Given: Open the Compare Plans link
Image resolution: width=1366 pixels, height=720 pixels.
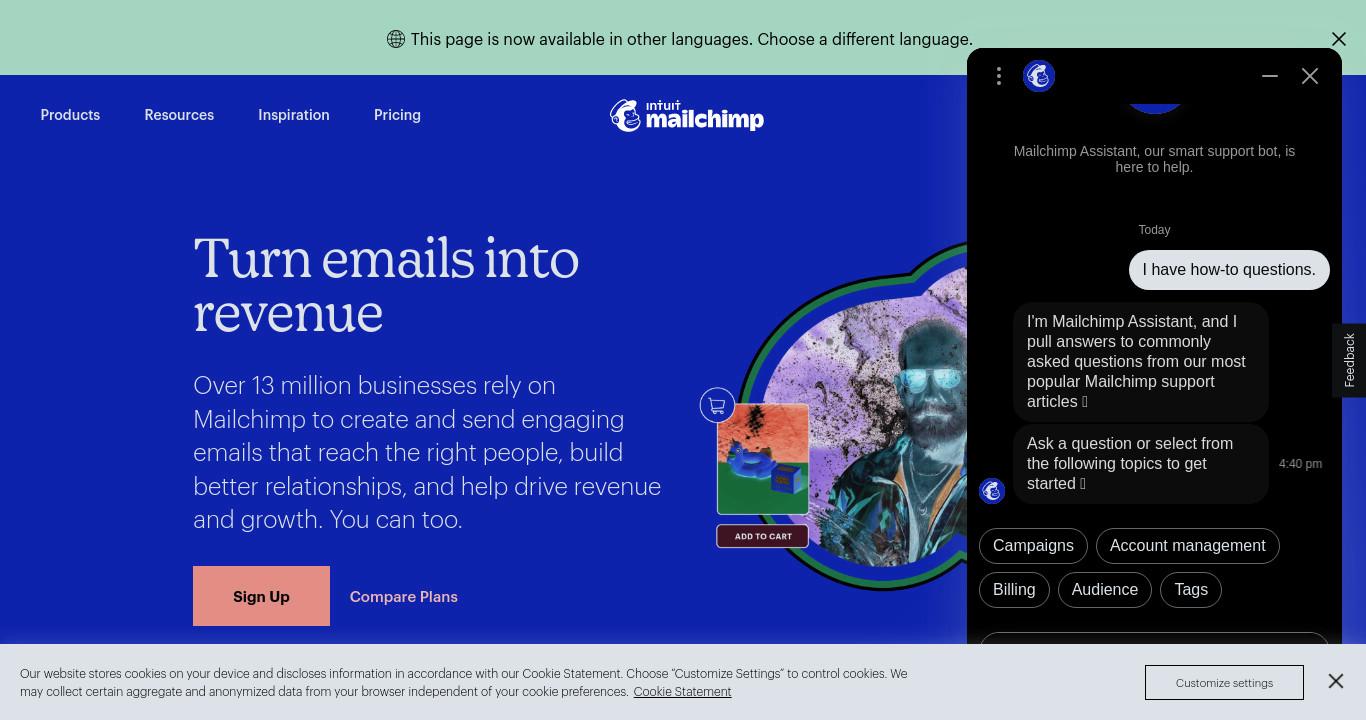Looking at the screenshot, I should (x=404, y=597).
